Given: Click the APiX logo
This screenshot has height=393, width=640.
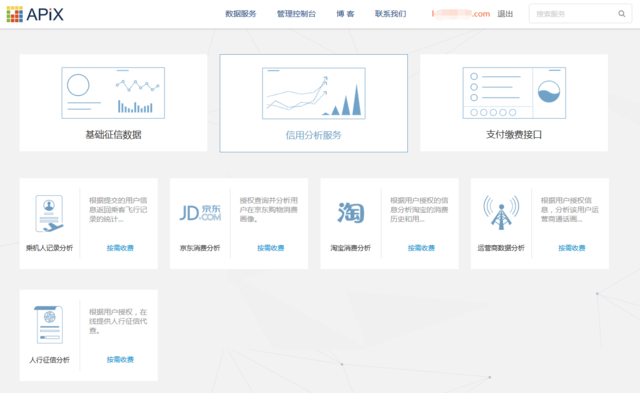Looking at the screenshot, I should [35, 14].
